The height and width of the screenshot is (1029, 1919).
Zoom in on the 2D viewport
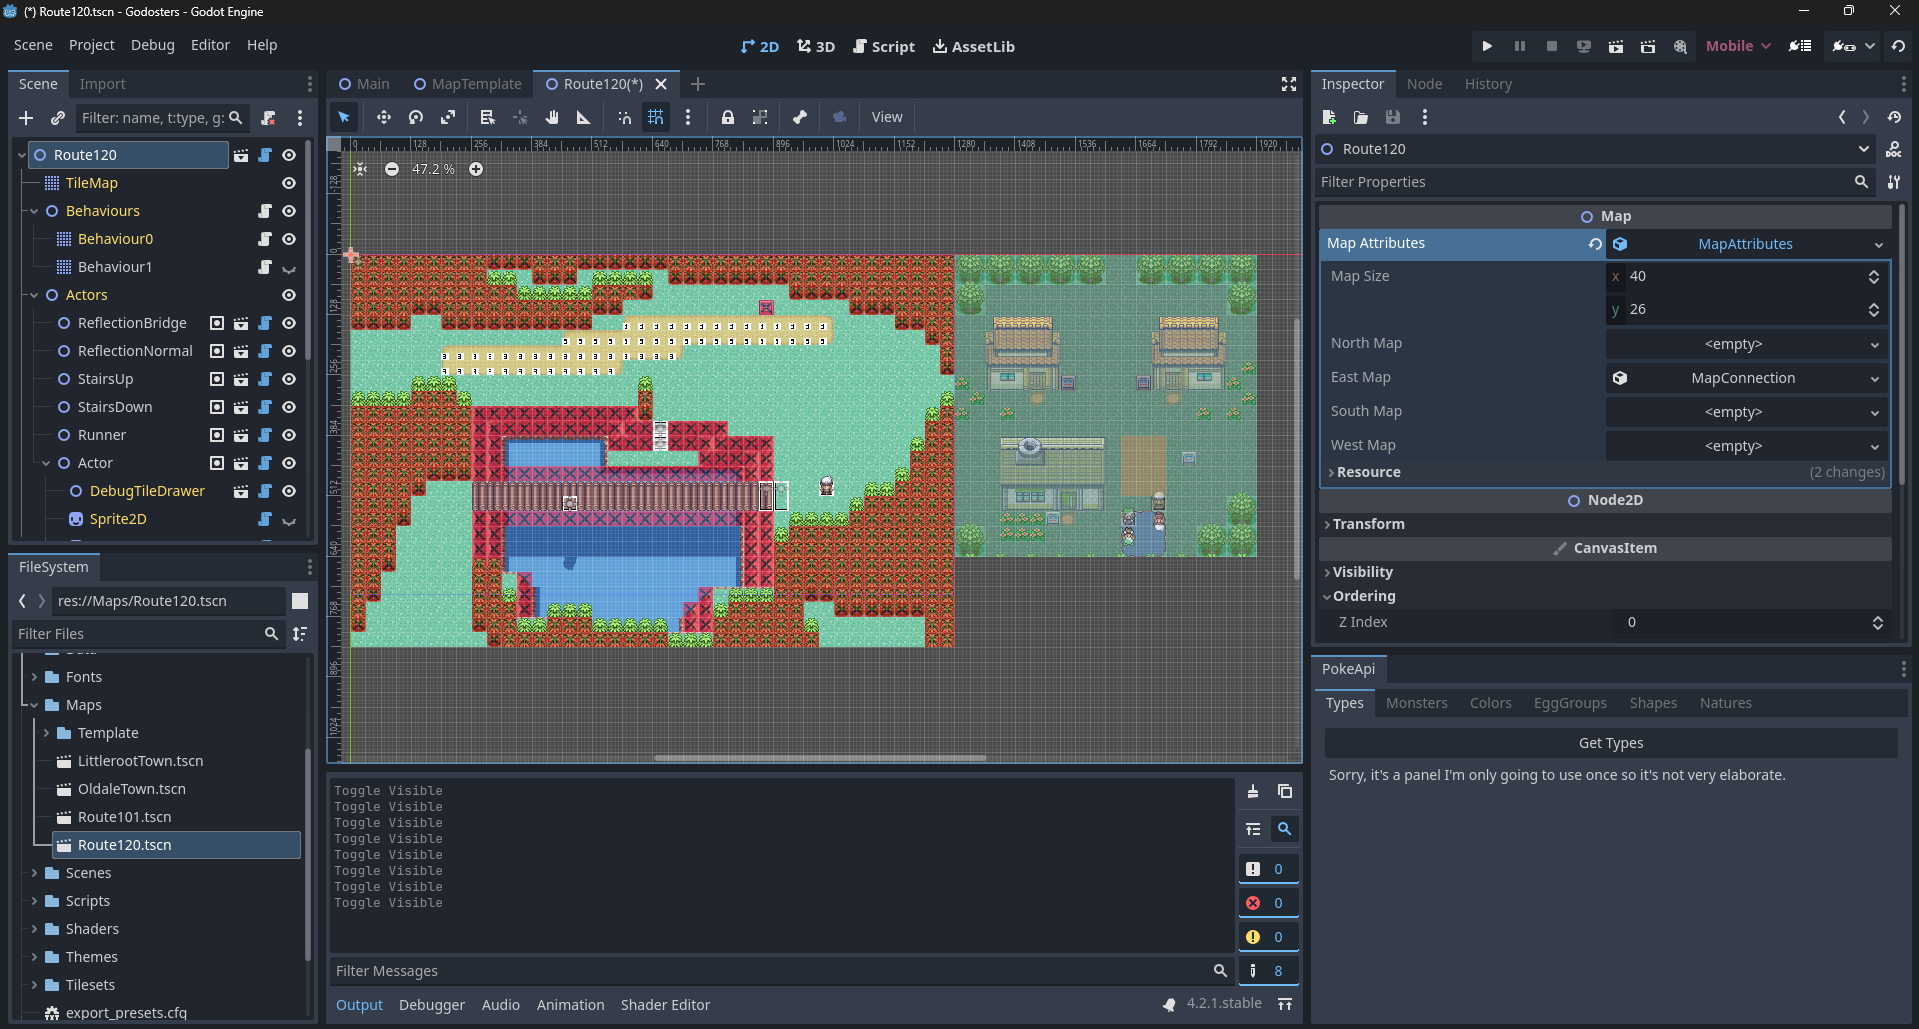476,169
